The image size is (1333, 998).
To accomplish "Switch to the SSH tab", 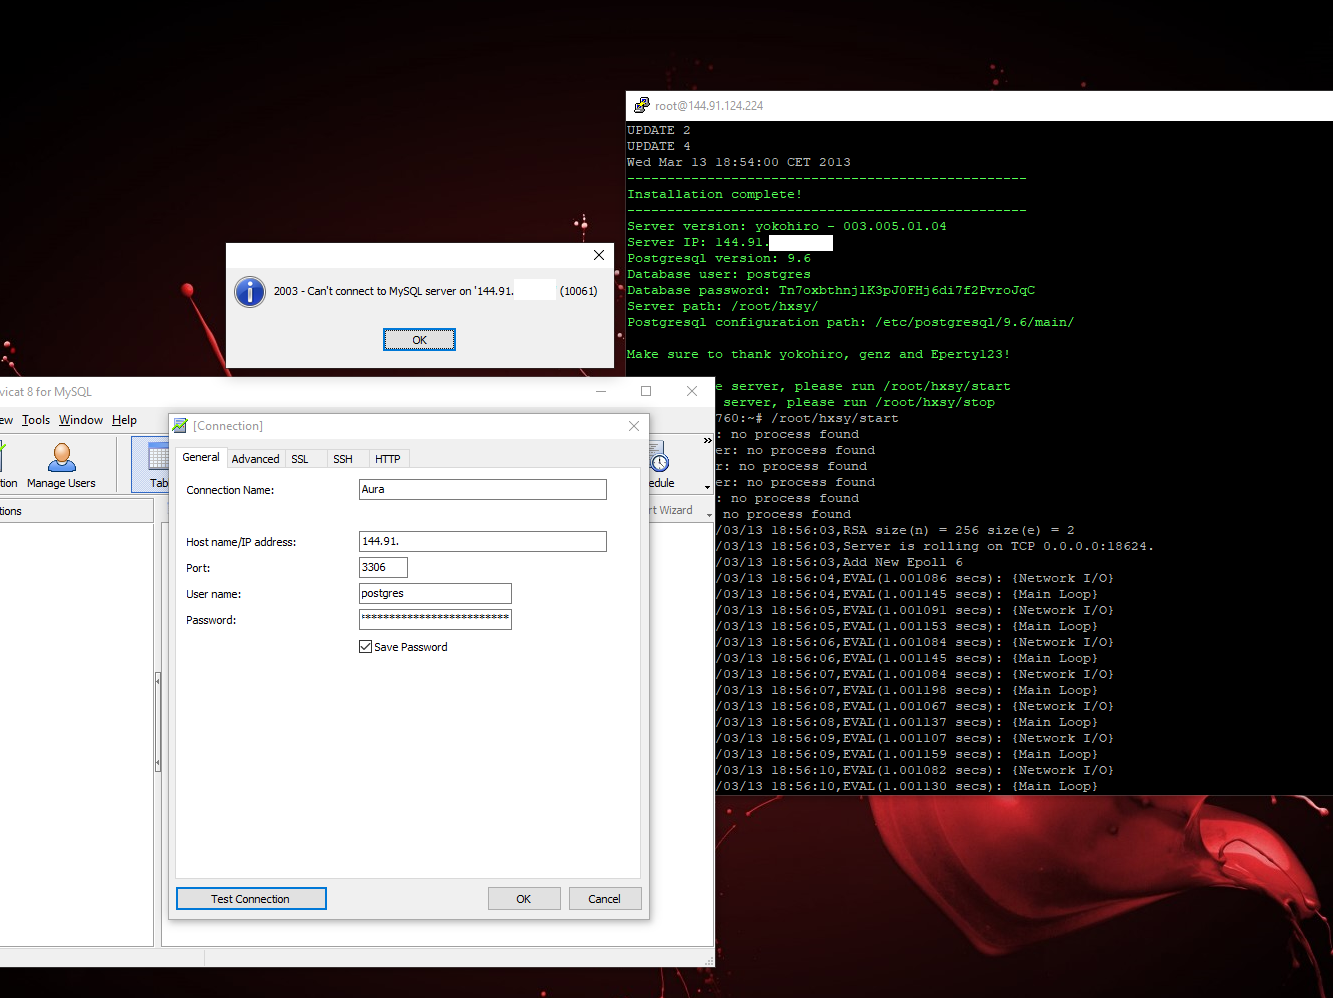I will 343,459.
